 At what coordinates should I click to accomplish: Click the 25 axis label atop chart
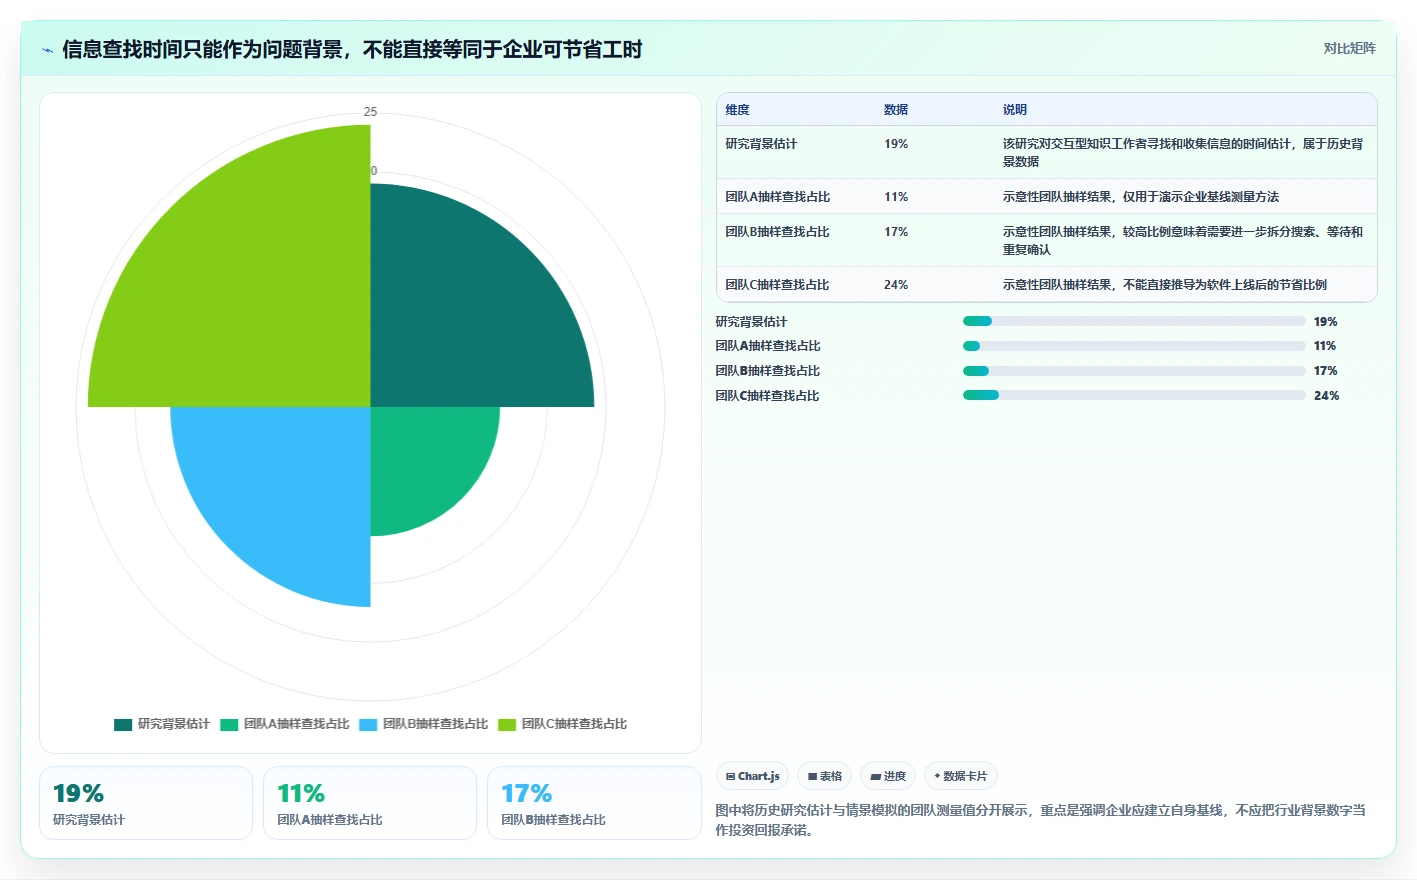pos(370,112)
